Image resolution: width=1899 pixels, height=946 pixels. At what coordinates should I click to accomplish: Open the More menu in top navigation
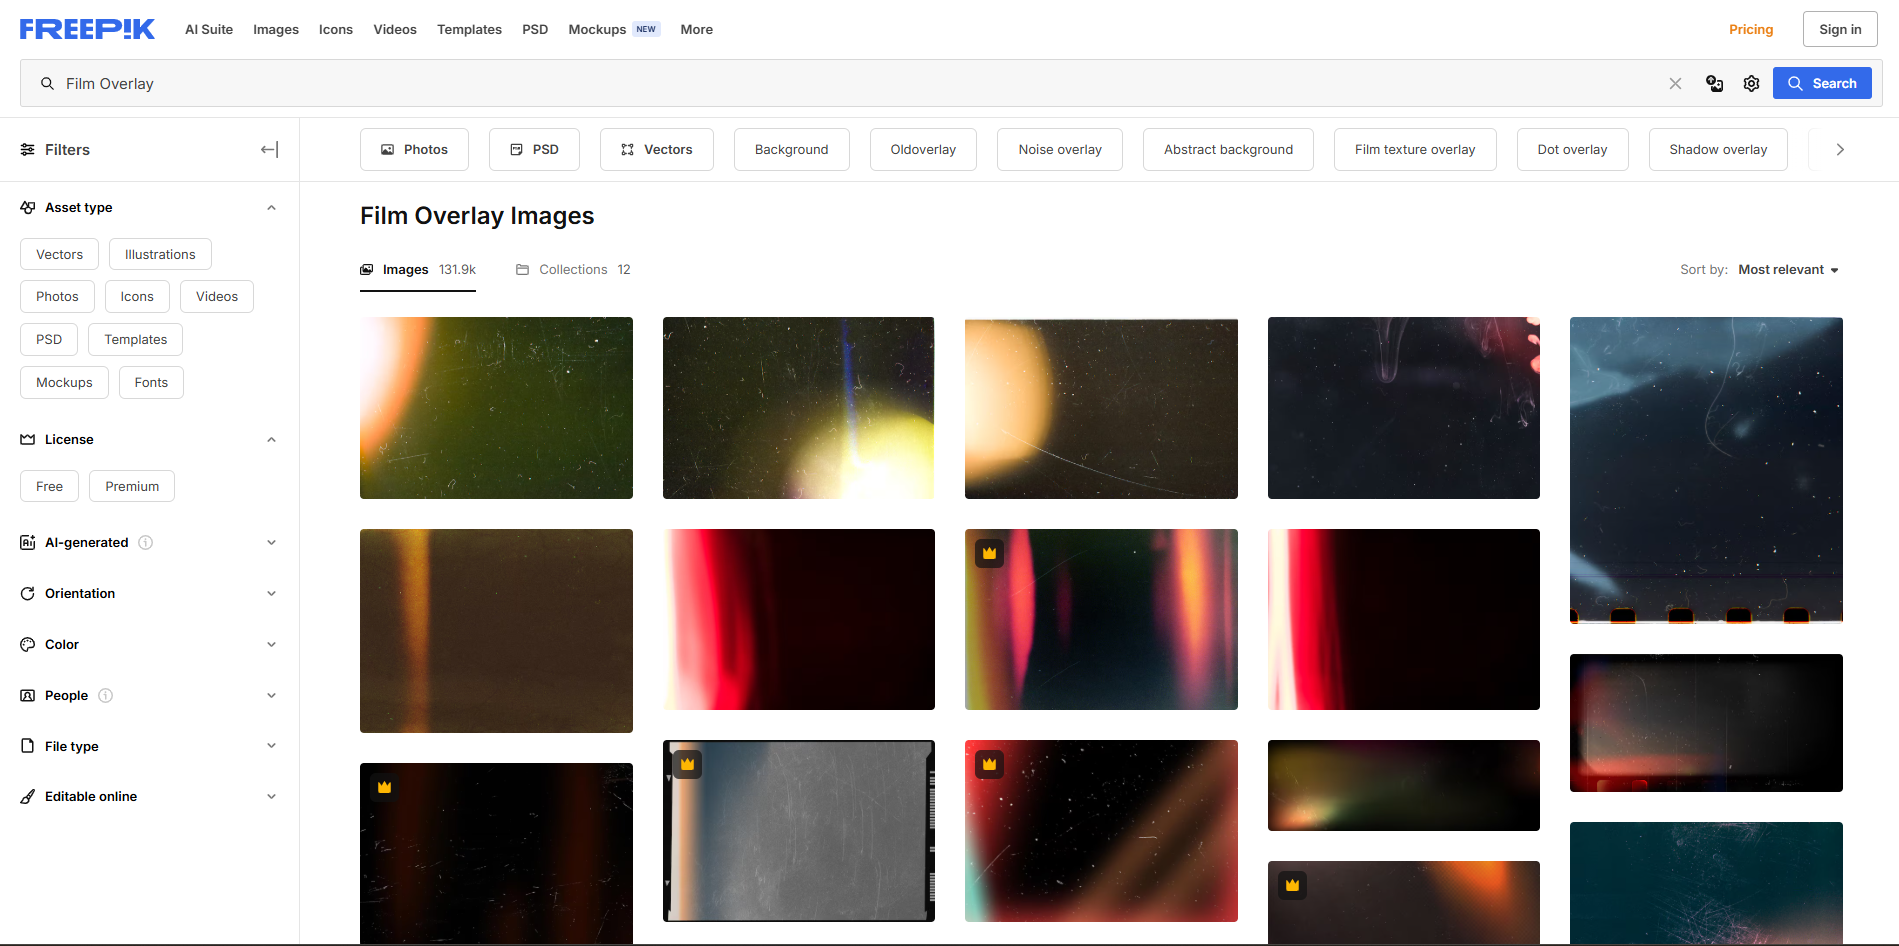point(697,30)
